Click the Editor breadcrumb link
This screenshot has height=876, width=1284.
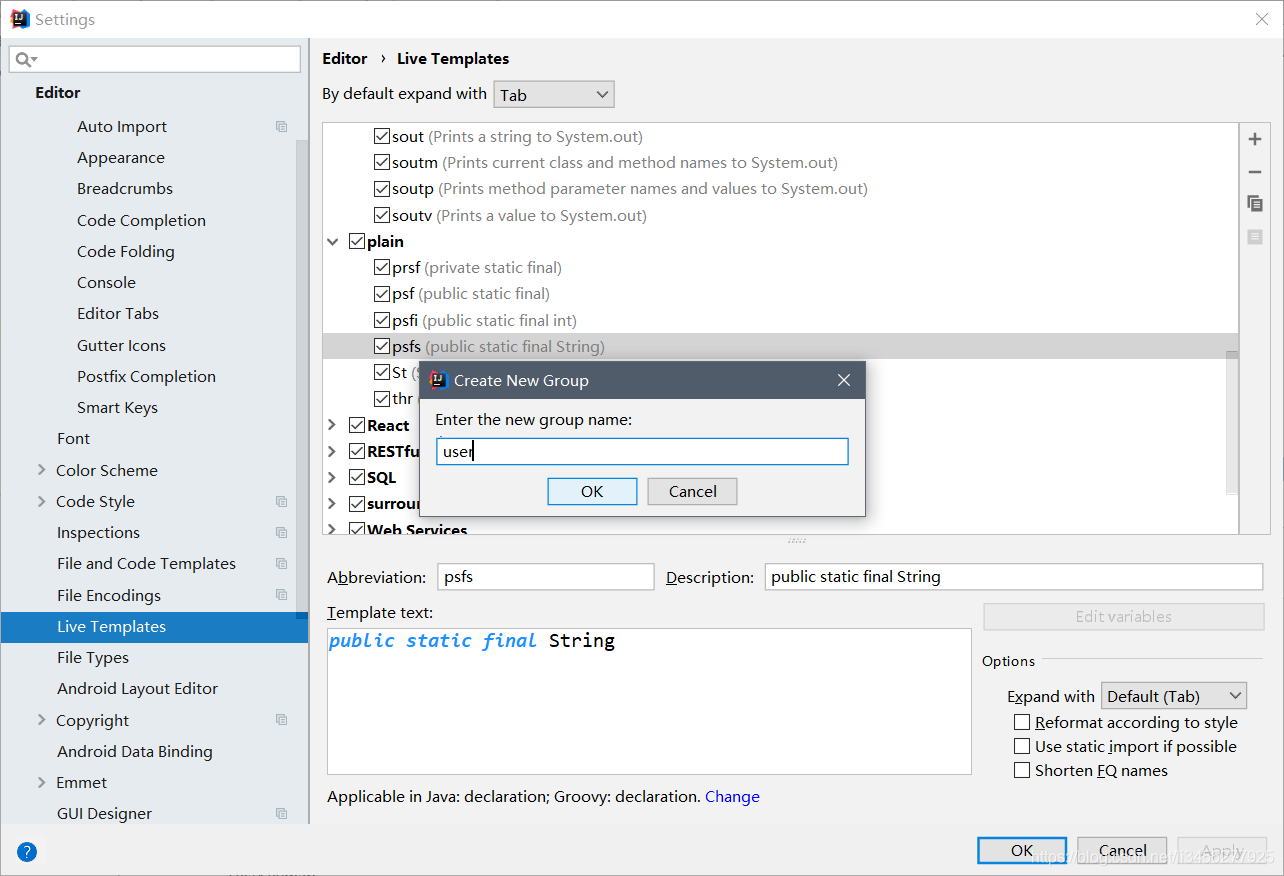tap(345, 58)
